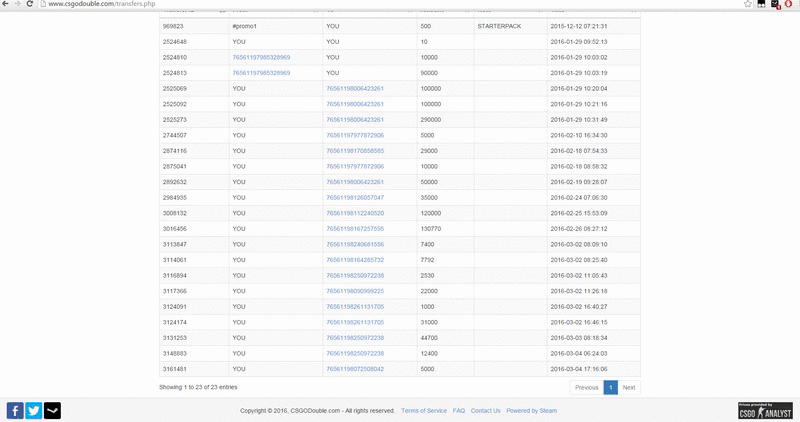Select the date 2016-02-26 08:27:12

click(579, 229)
